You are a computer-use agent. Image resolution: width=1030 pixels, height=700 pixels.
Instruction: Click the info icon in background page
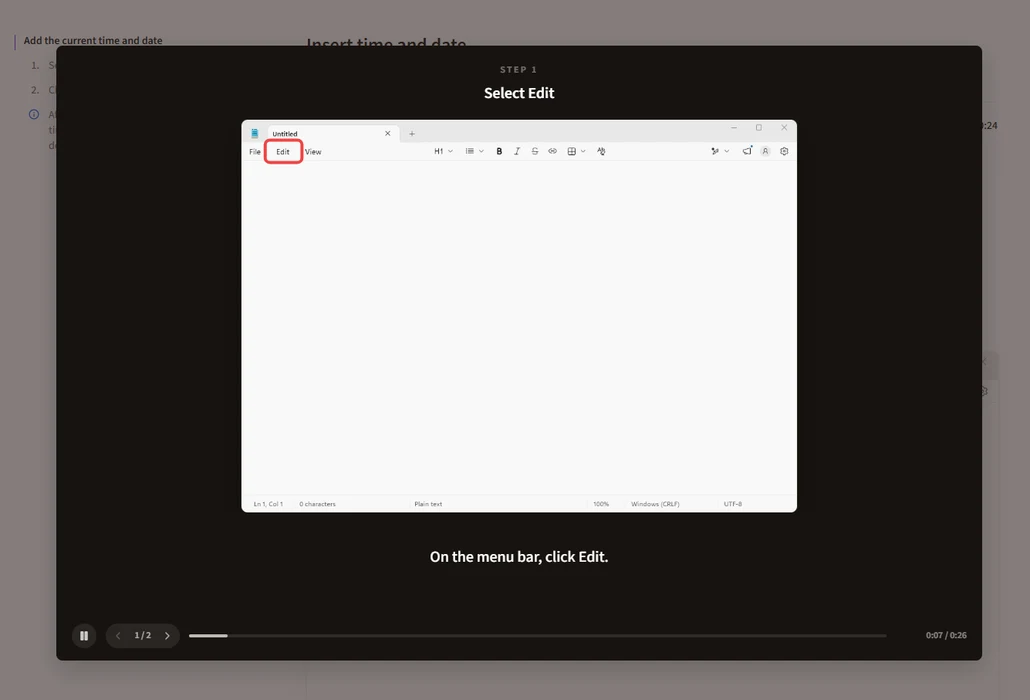[x=34, y=114]
